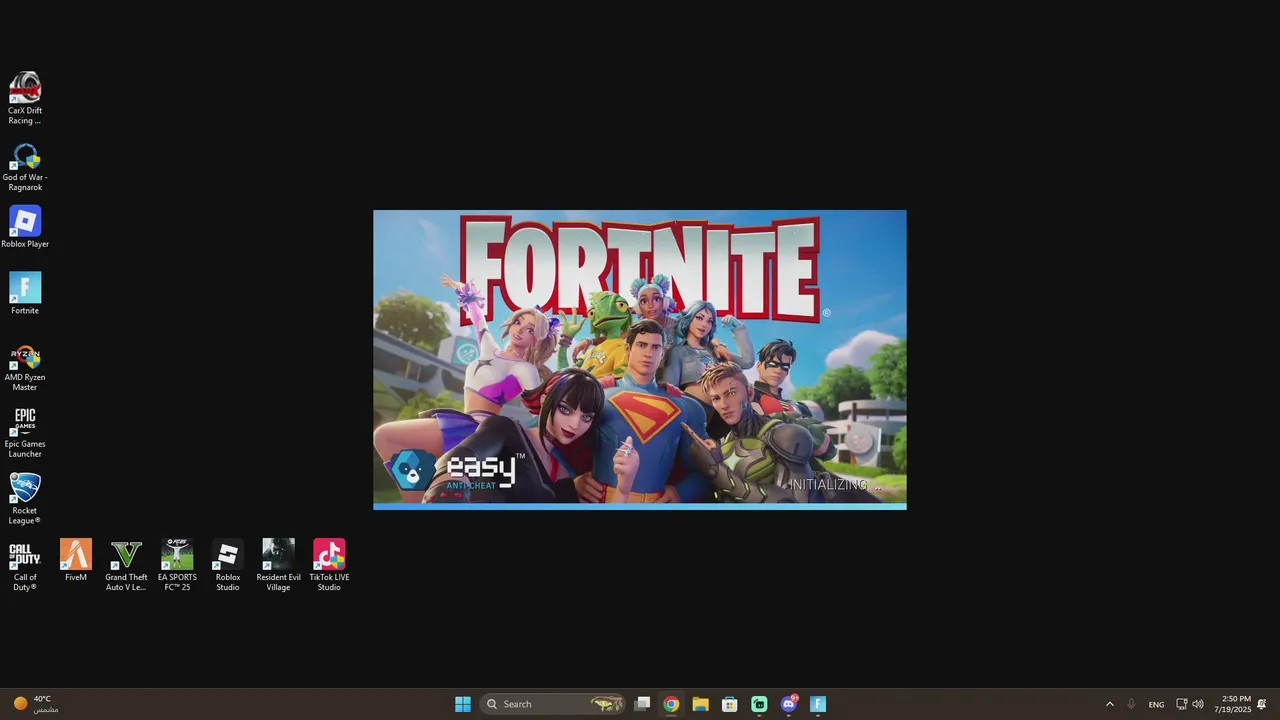Open CarX Drift Racing desktop shortcut
The width and height of the screenshot is (1280, 720).
point(25,98)
